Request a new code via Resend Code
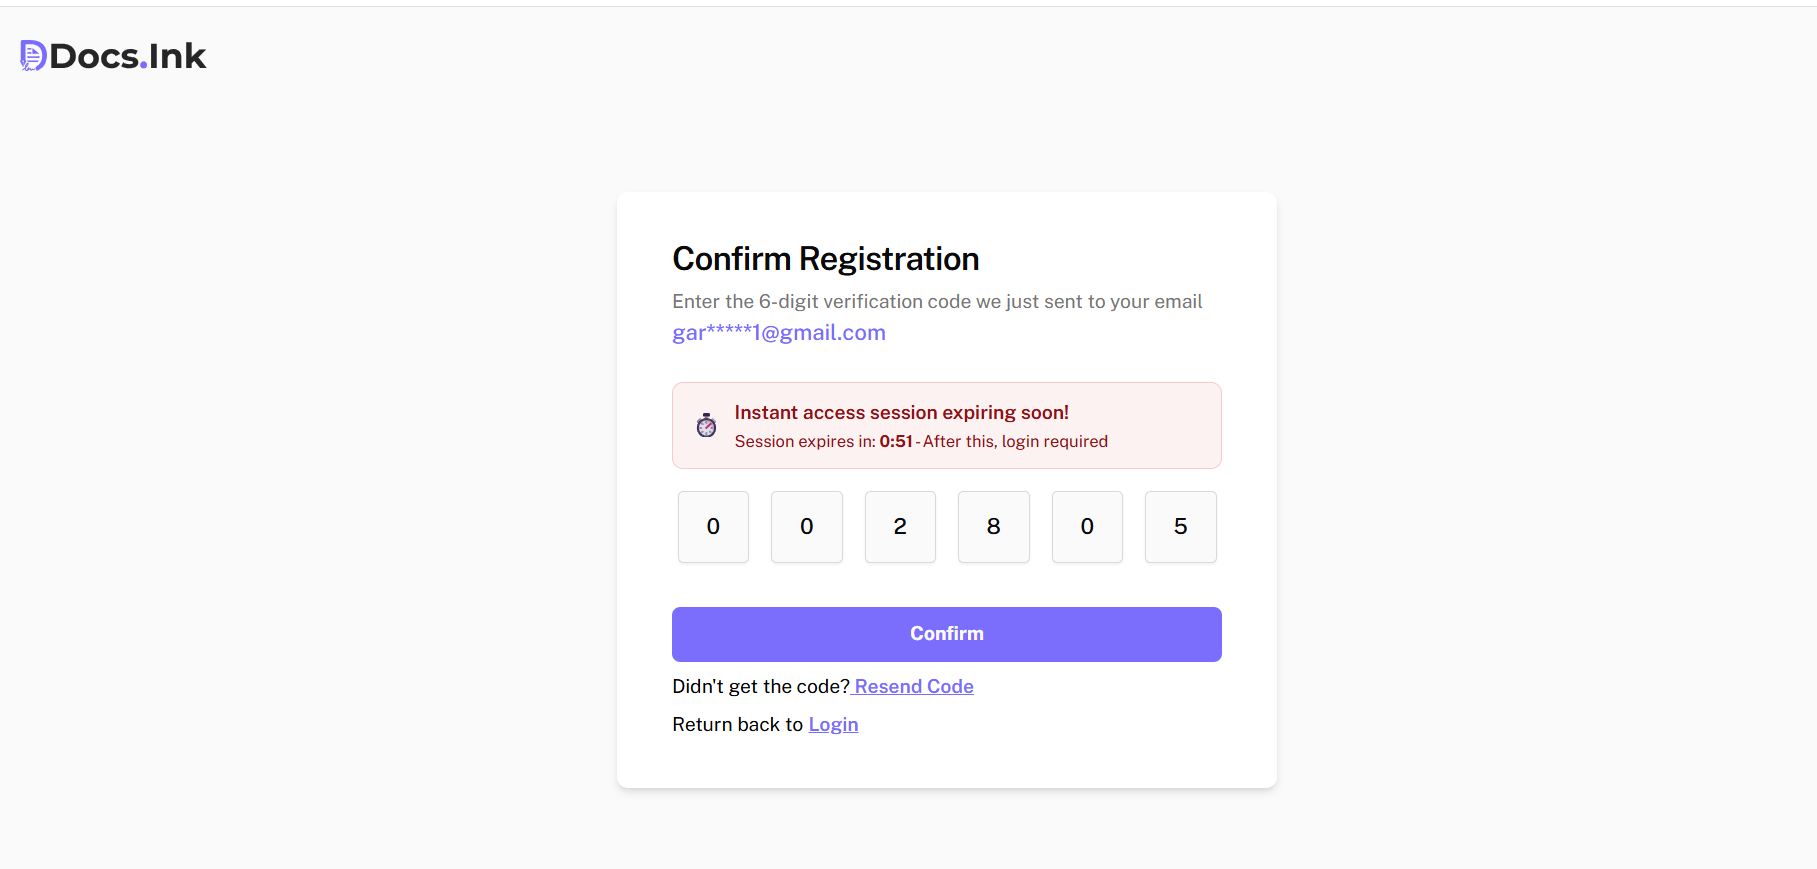Viewport: 1817px width, 869px height. point(914,687)
